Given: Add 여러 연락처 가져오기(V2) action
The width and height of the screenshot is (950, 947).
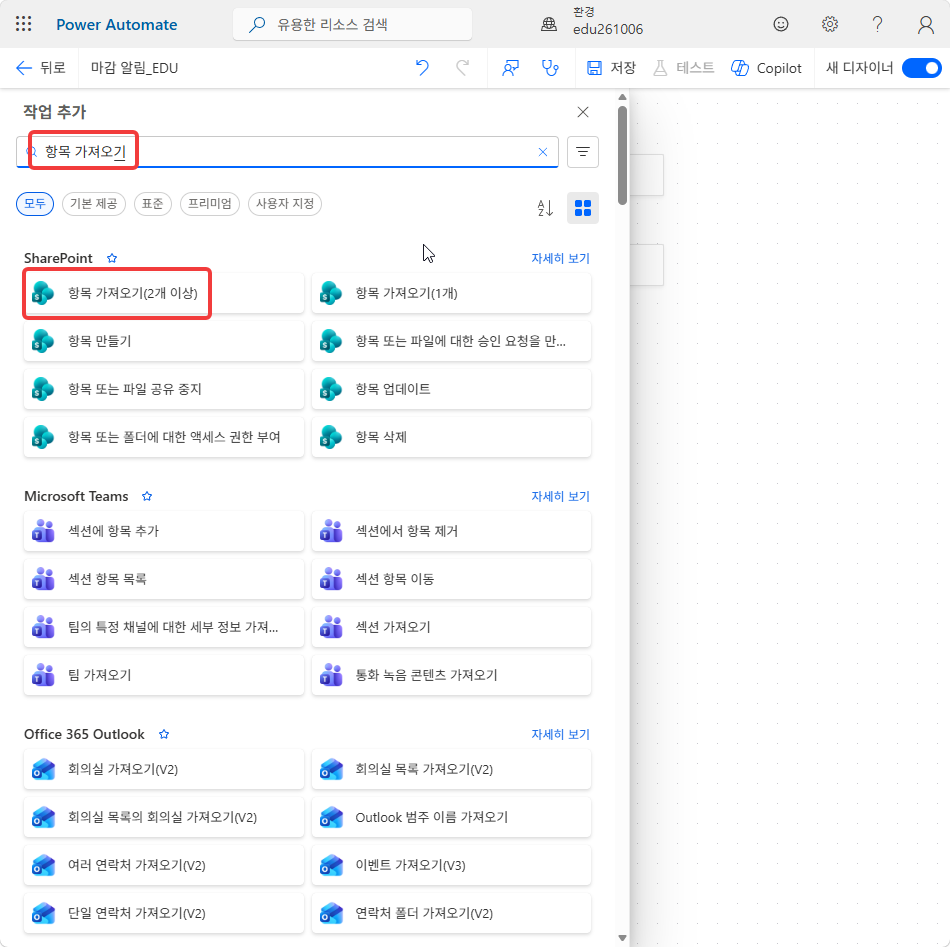Looking at the screenshot, I should [x=164, y=865].
